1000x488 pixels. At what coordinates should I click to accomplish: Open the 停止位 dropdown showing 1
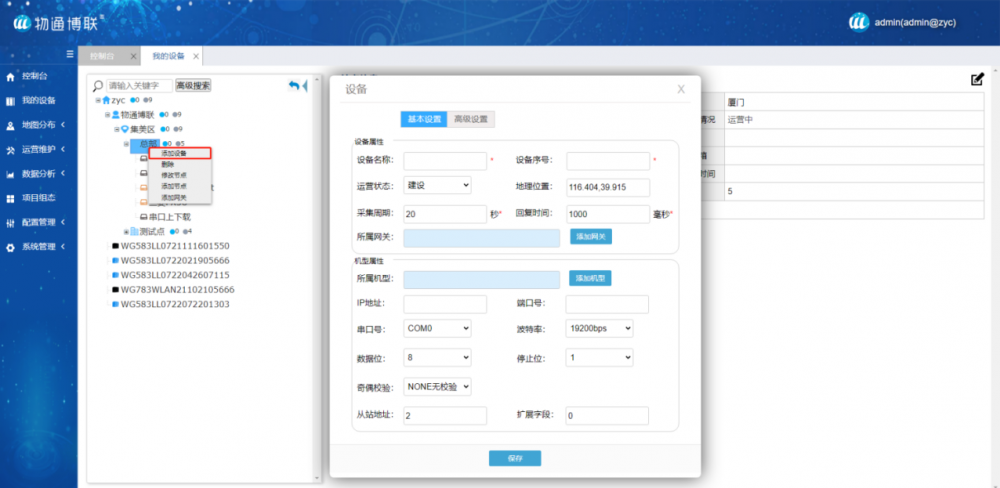[599, 357]
